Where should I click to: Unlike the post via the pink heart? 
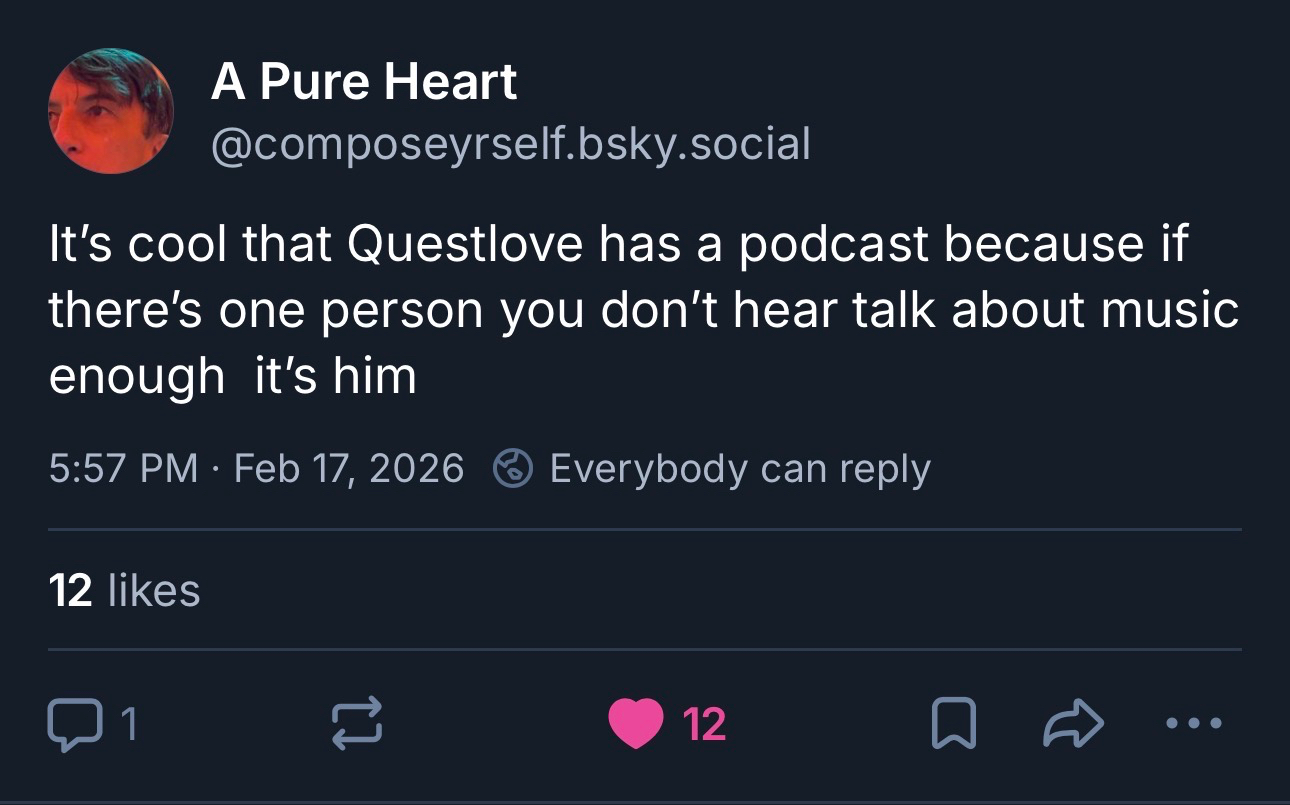click(x=636, y=723)
